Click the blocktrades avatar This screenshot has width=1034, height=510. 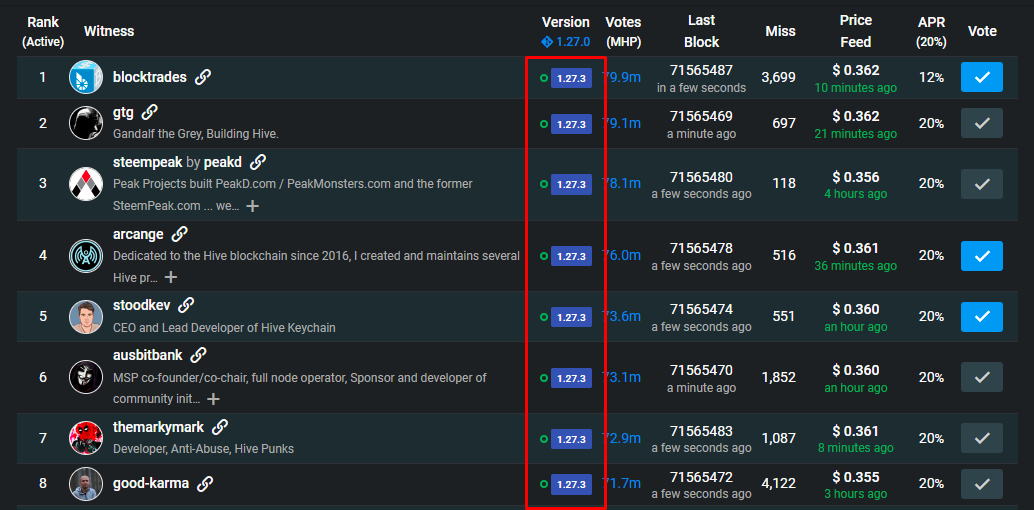pyautogui.click(x=86, y=77)
